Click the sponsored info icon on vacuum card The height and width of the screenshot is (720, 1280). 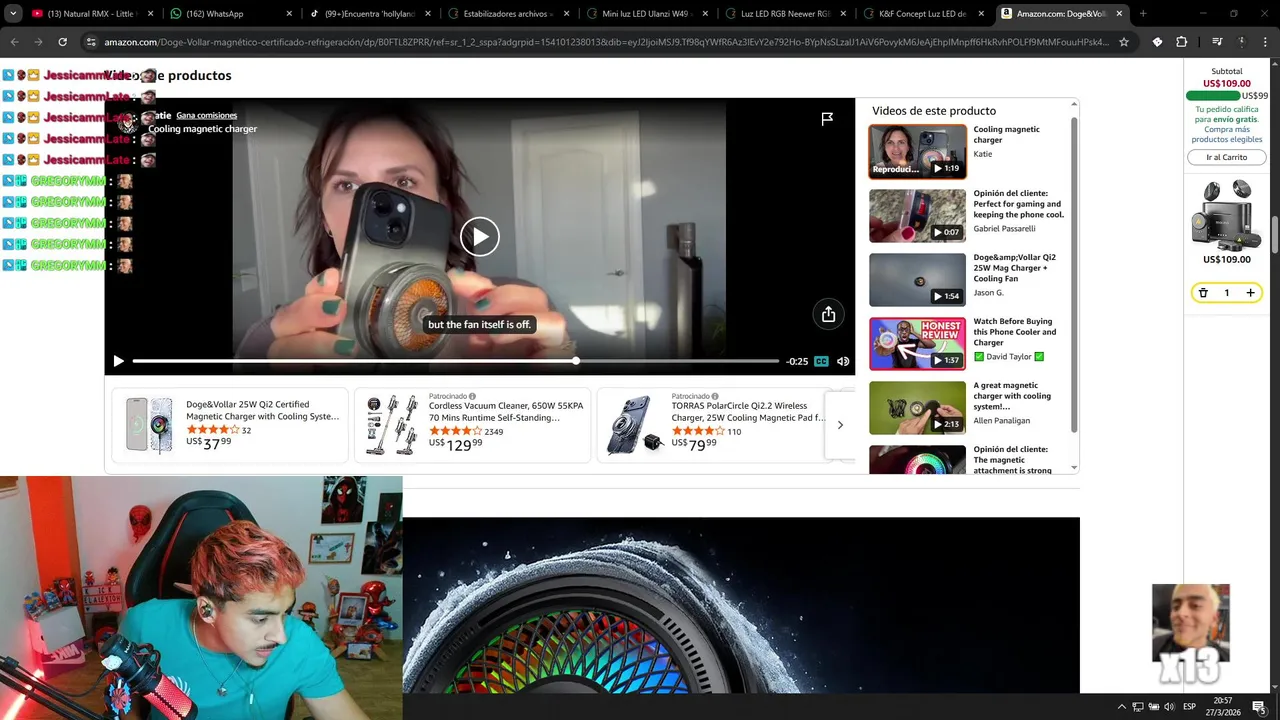tap(472, 396)
